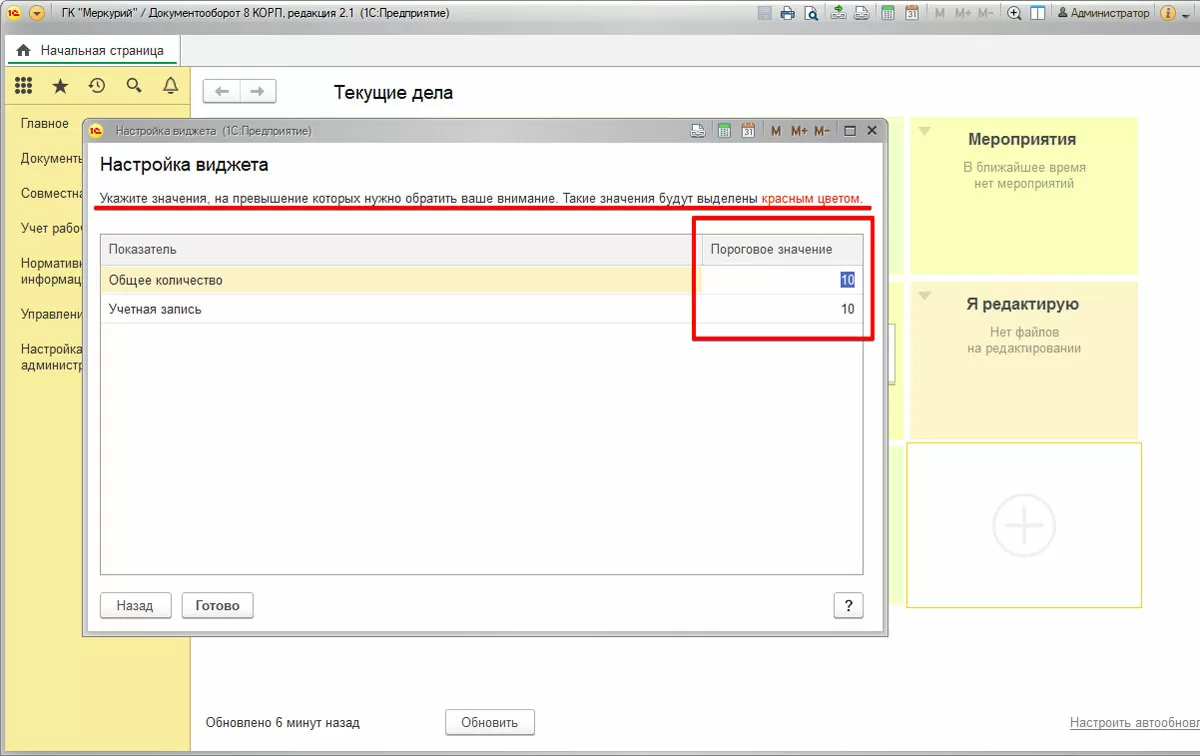Edit threshold value for Общее количество

(782, 280)
